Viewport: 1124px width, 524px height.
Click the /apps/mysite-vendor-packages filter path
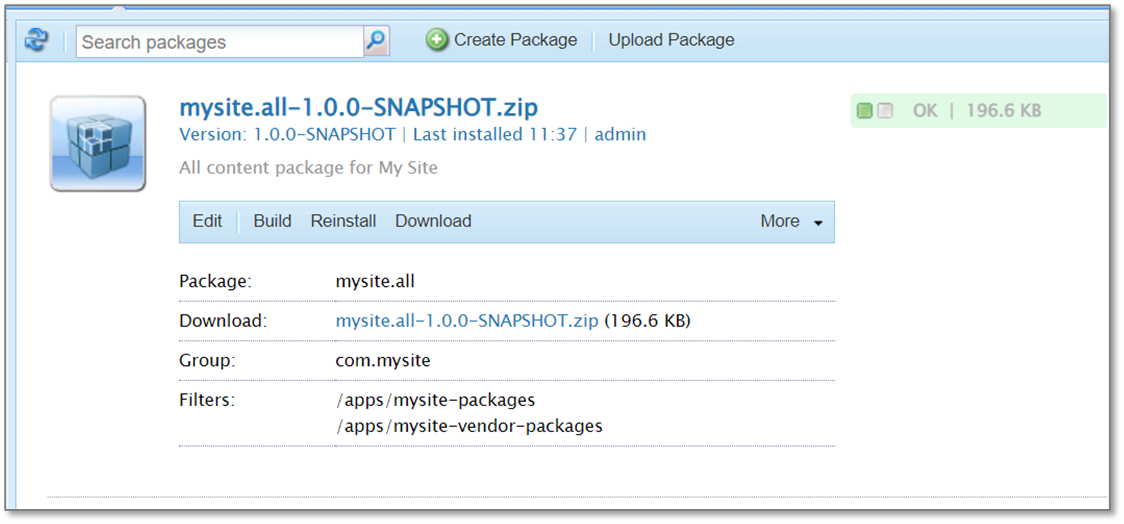tap(469, 426)
